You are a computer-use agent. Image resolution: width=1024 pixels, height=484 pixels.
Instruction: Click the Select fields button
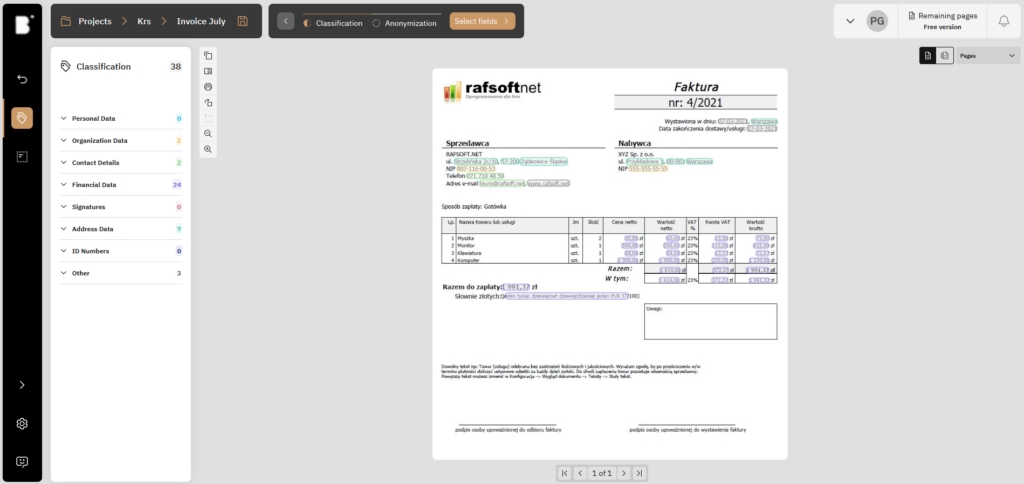[x=481, y=21]
